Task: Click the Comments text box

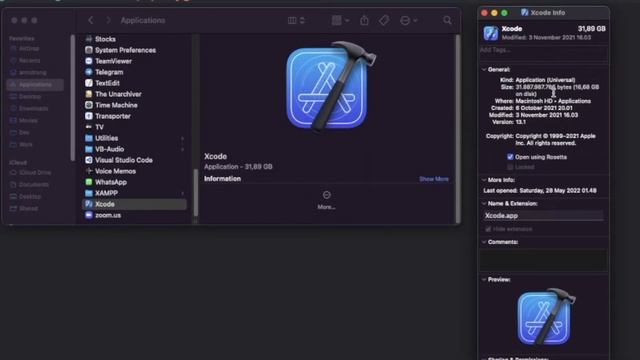Action: tap(543, 260)
